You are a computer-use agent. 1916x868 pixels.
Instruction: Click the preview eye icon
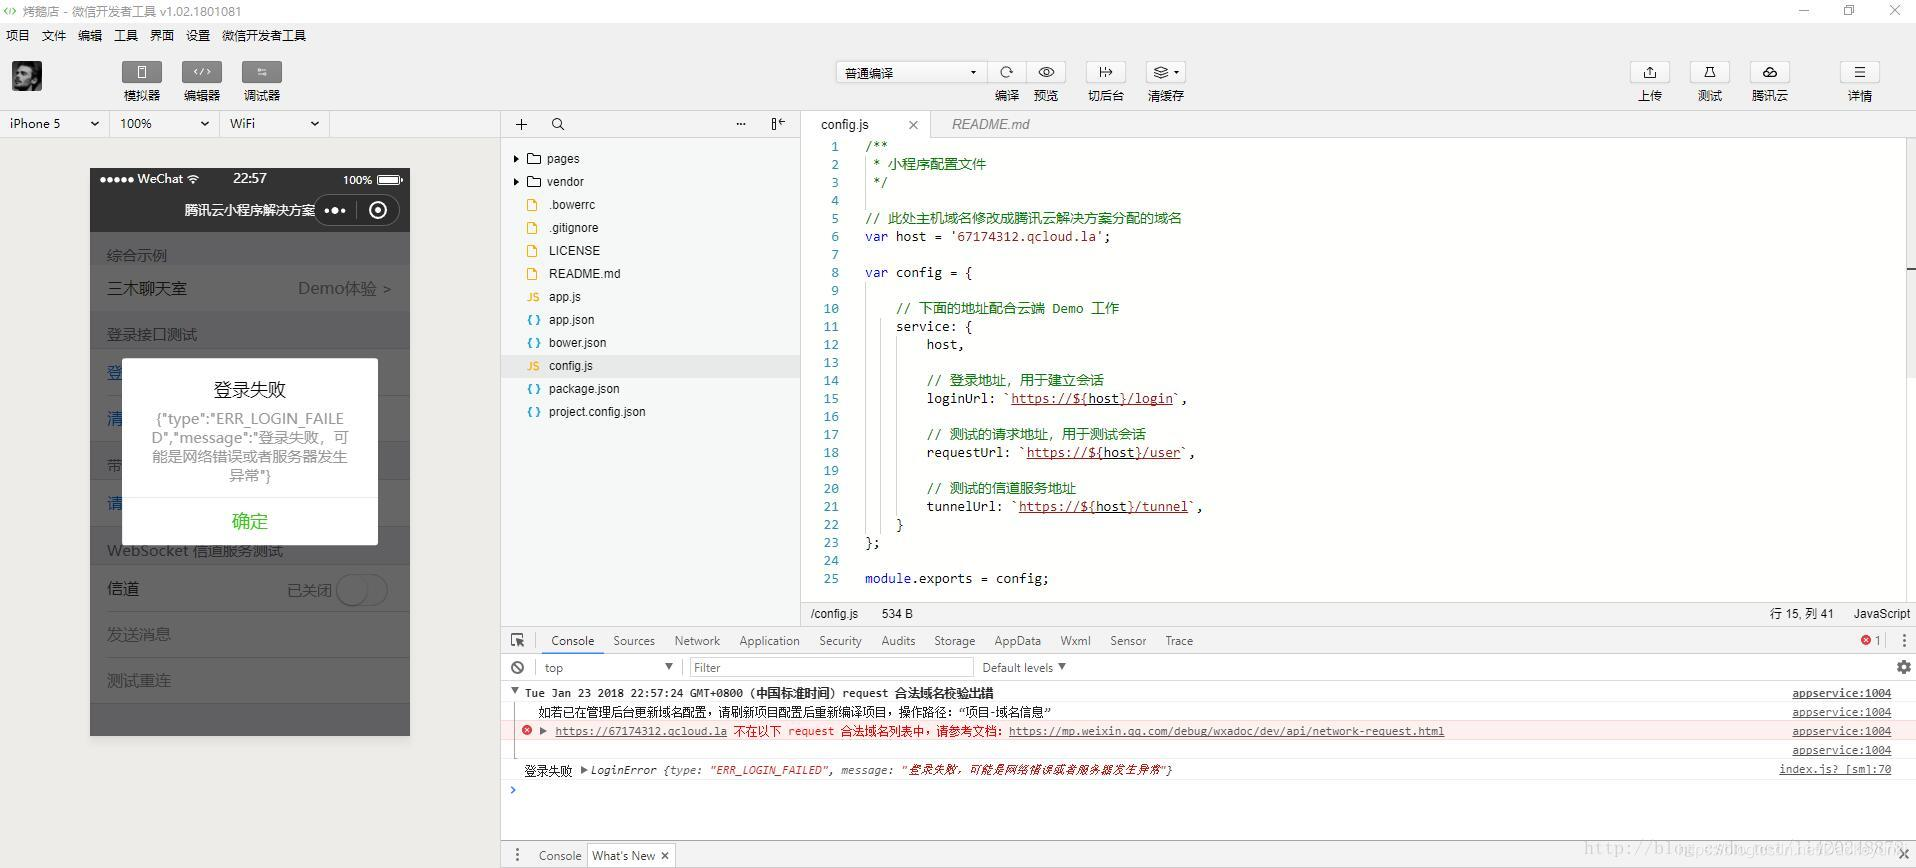(1046, 72)
